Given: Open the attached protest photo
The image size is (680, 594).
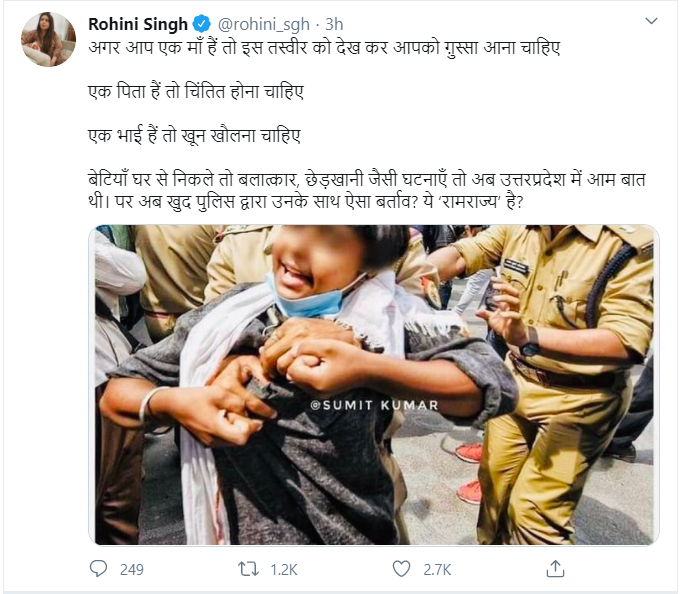Looking at the screenshot, I should 372,385.
